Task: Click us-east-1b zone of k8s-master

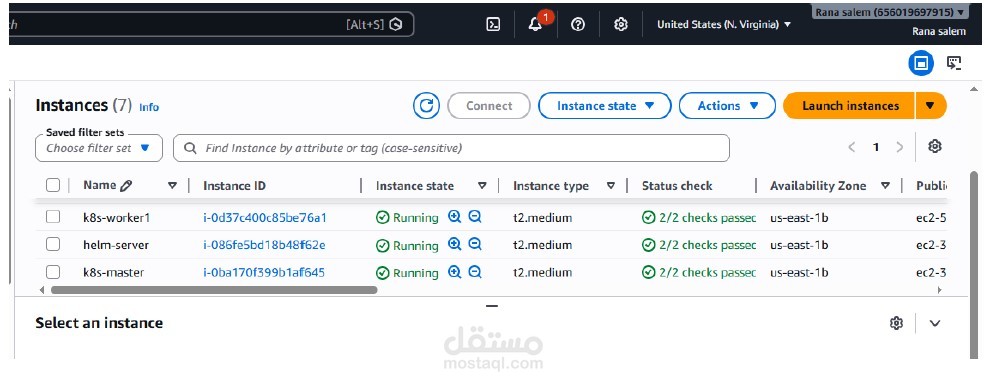Action: click(x=799, y=273)
